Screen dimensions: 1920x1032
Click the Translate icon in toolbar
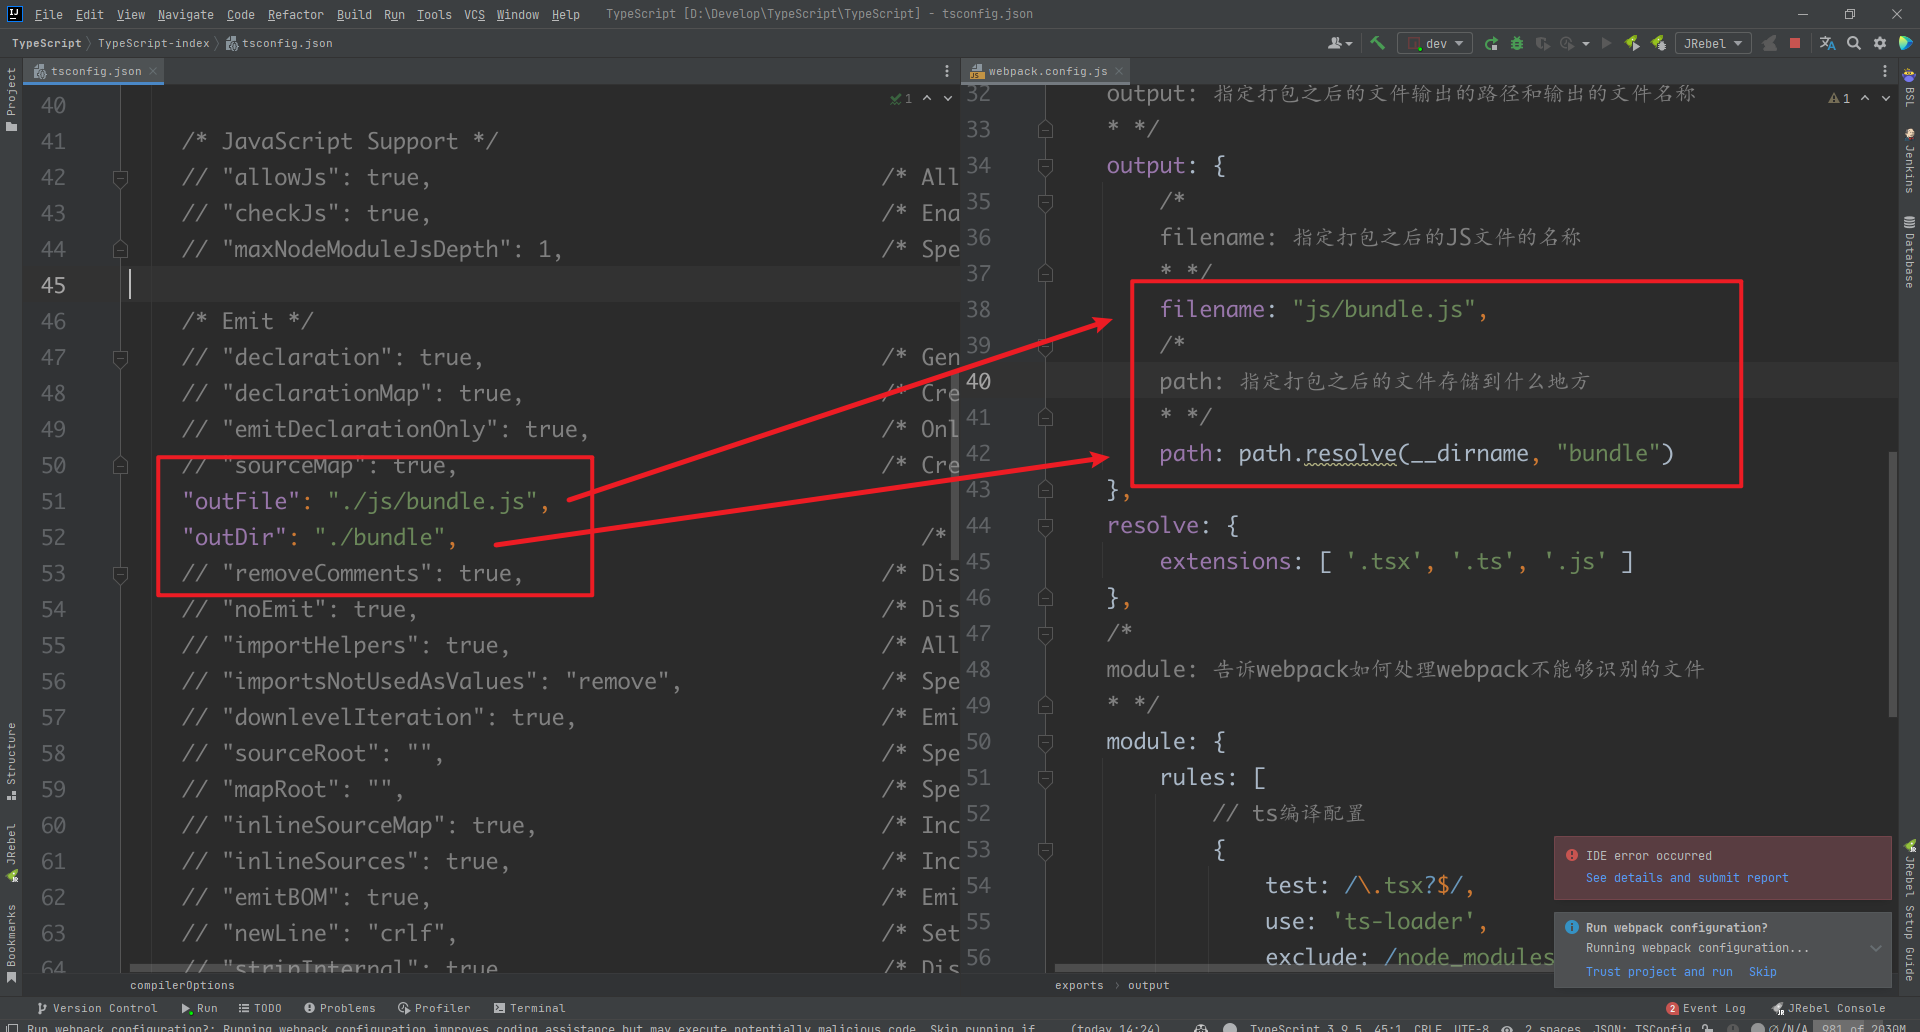(x=1827, y=43)
